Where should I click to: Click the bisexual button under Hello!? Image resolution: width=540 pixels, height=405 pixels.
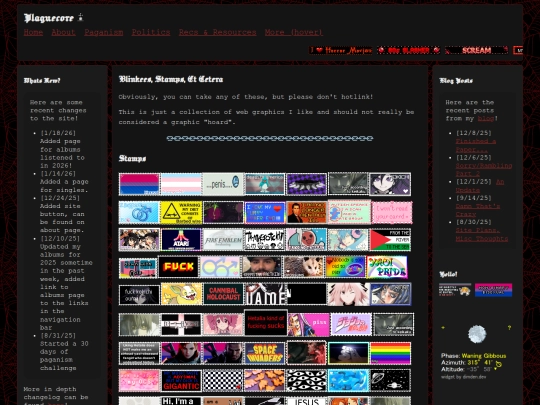493,290
